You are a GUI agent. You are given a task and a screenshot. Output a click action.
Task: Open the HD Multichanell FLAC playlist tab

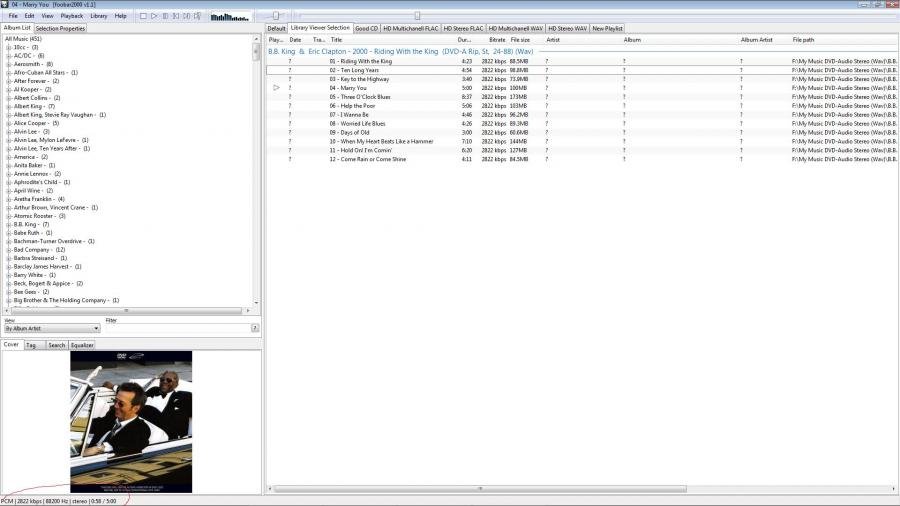click(410, 28)
